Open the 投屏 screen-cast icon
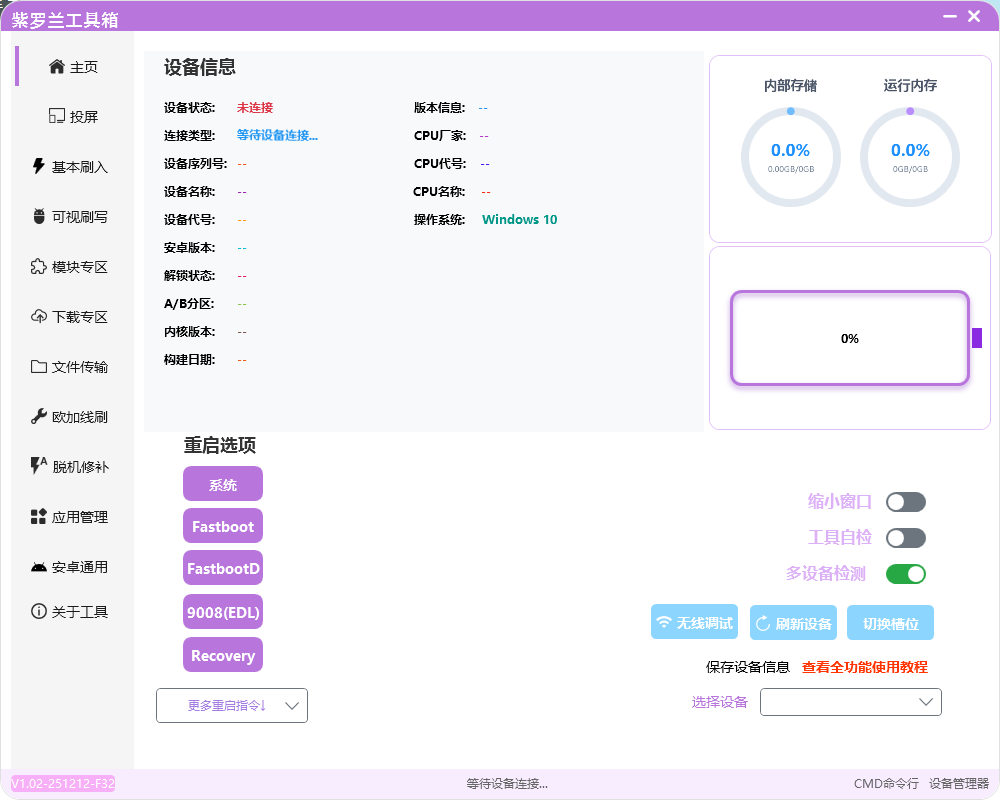 (x=57, y=117)
